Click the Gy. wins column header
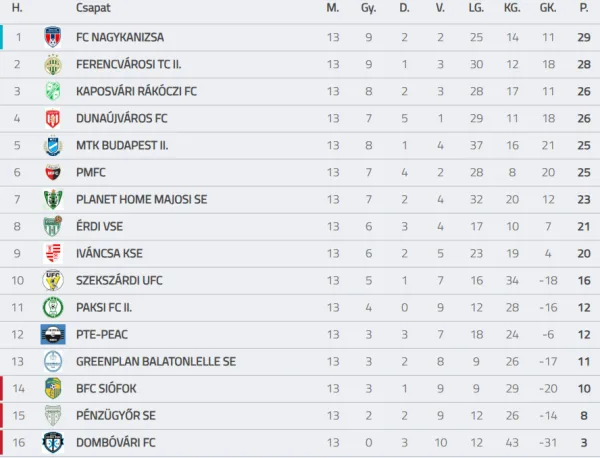This screenshot has height=458, width=600. (x=369, y=8)
